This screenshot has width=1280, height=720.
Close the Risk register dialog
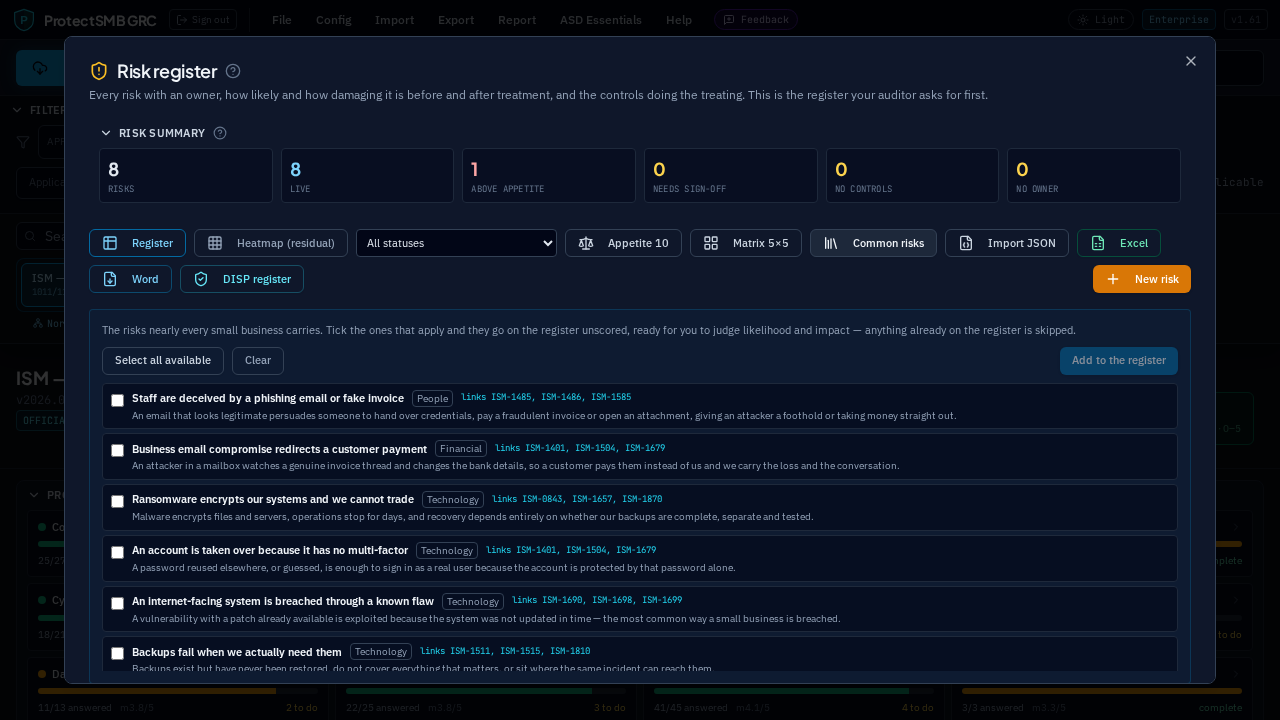tap(1191, 61)
